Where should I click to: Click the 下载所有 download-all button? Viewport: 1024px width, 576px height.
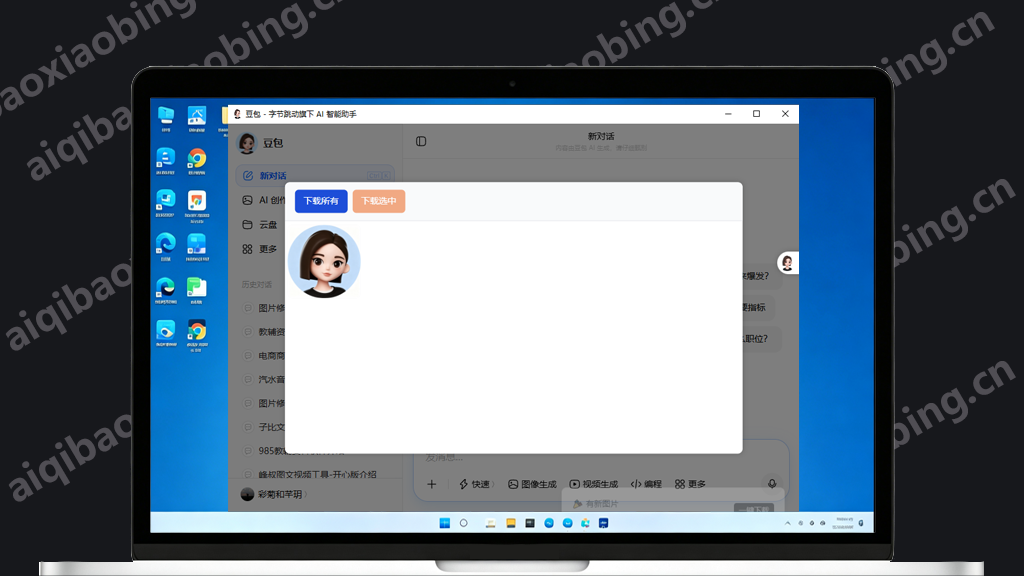tap(321, 201)
